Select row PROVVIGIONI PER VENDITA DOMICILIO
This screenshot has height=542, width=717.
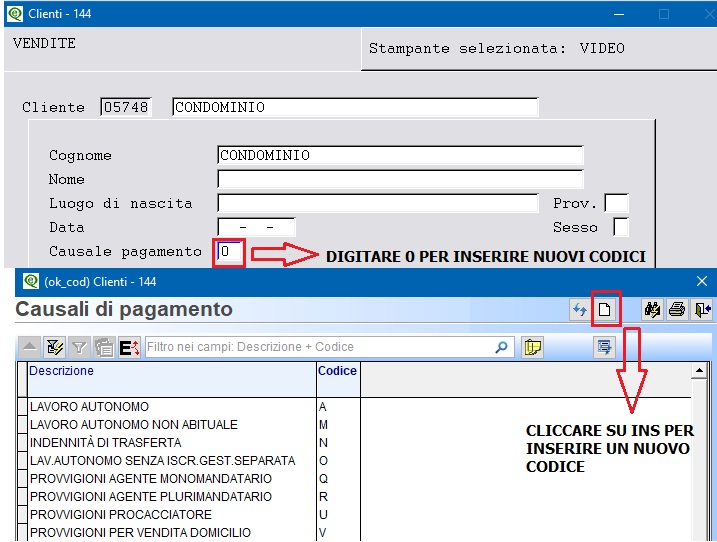pyautogui.click(x=172, y=532)
